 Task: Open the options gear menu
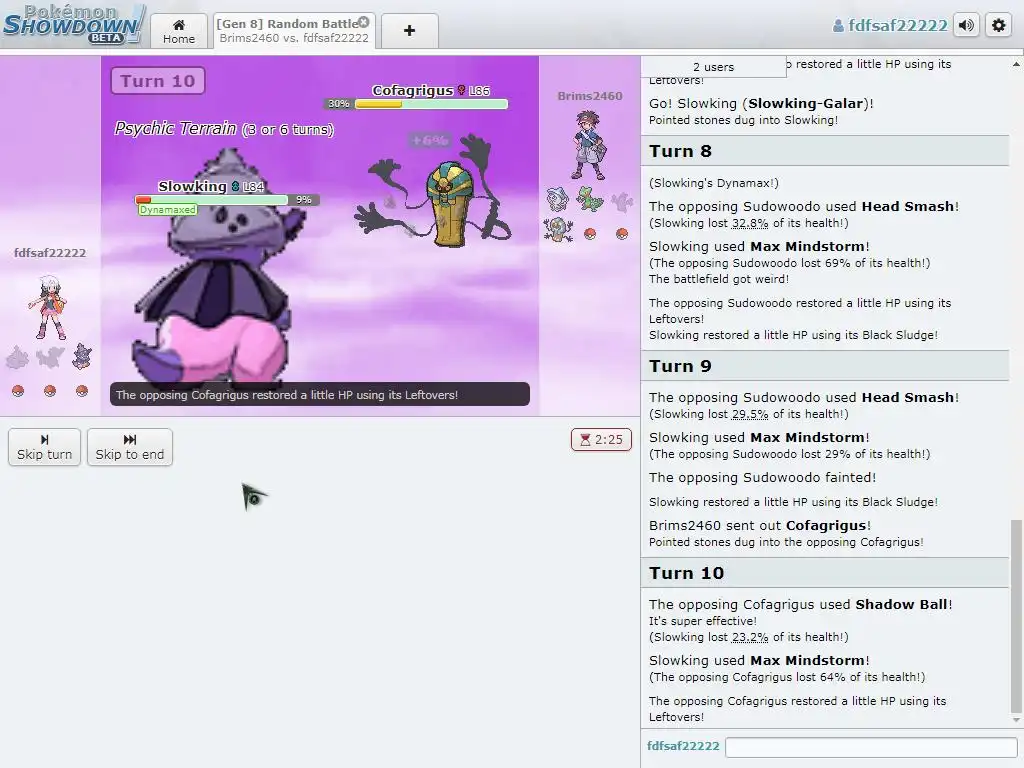pyautogui.click(x=999, y=25)
